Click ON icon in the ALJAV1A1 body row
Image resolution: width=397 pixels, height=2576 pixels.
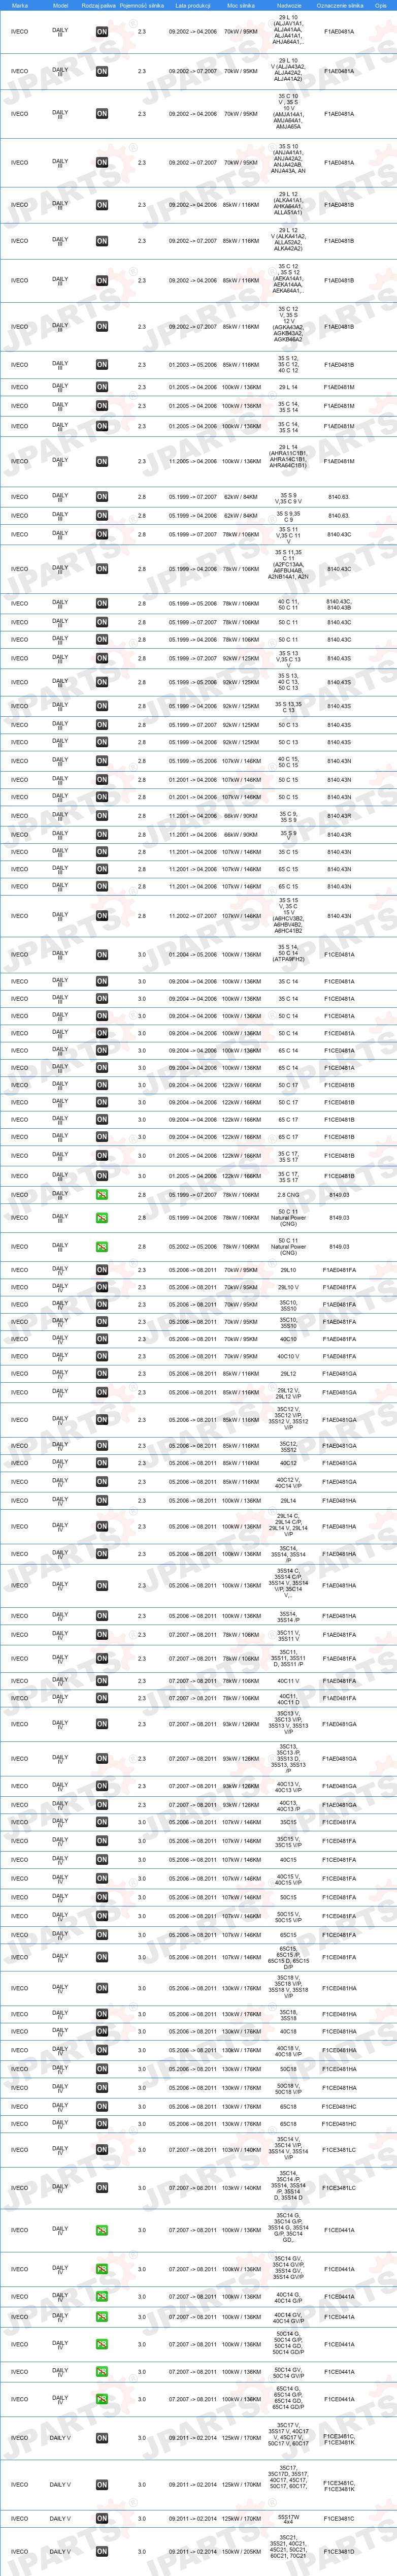(102, 31)
